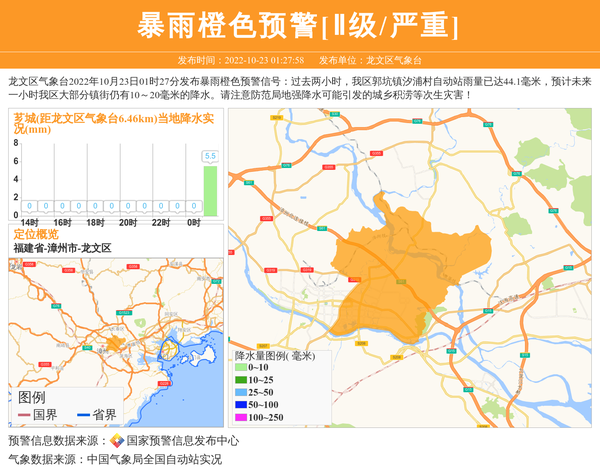Viewport: 600px width, 471px height.
Task: Select the 50~100 dark blue legend swatch
Action: (240, 404)
